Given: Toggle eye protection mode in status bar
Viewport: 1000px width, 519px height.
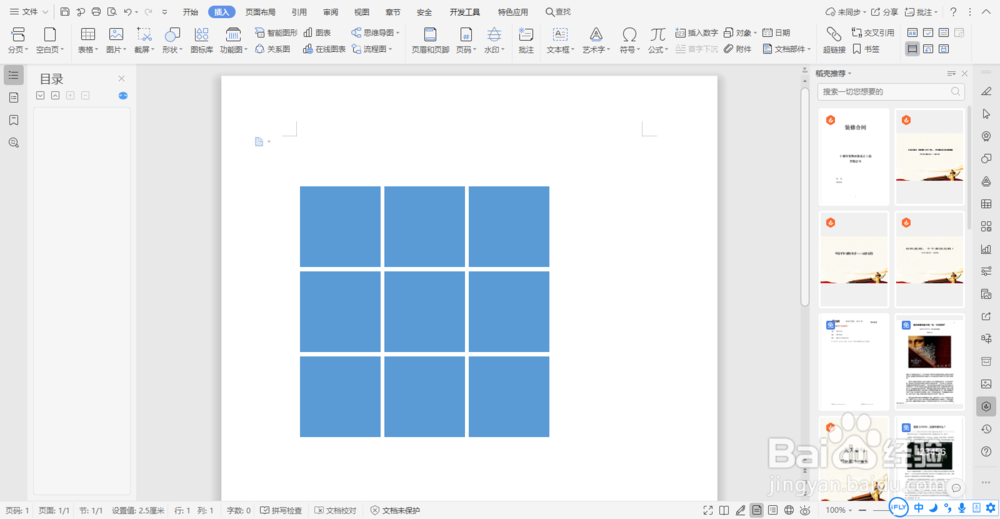Looking at the screenshot, I should [805, 510].
